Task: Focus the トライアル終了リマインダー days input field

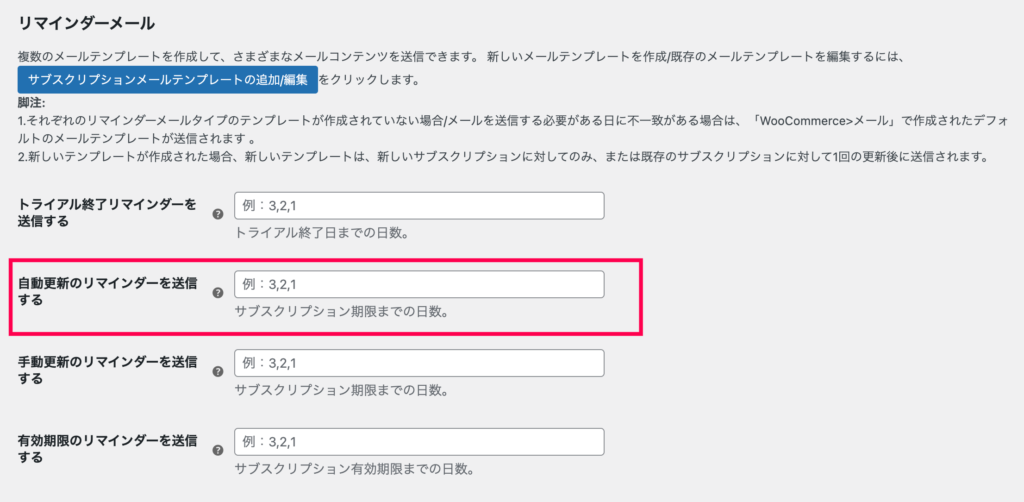Action: pos(419,206)
